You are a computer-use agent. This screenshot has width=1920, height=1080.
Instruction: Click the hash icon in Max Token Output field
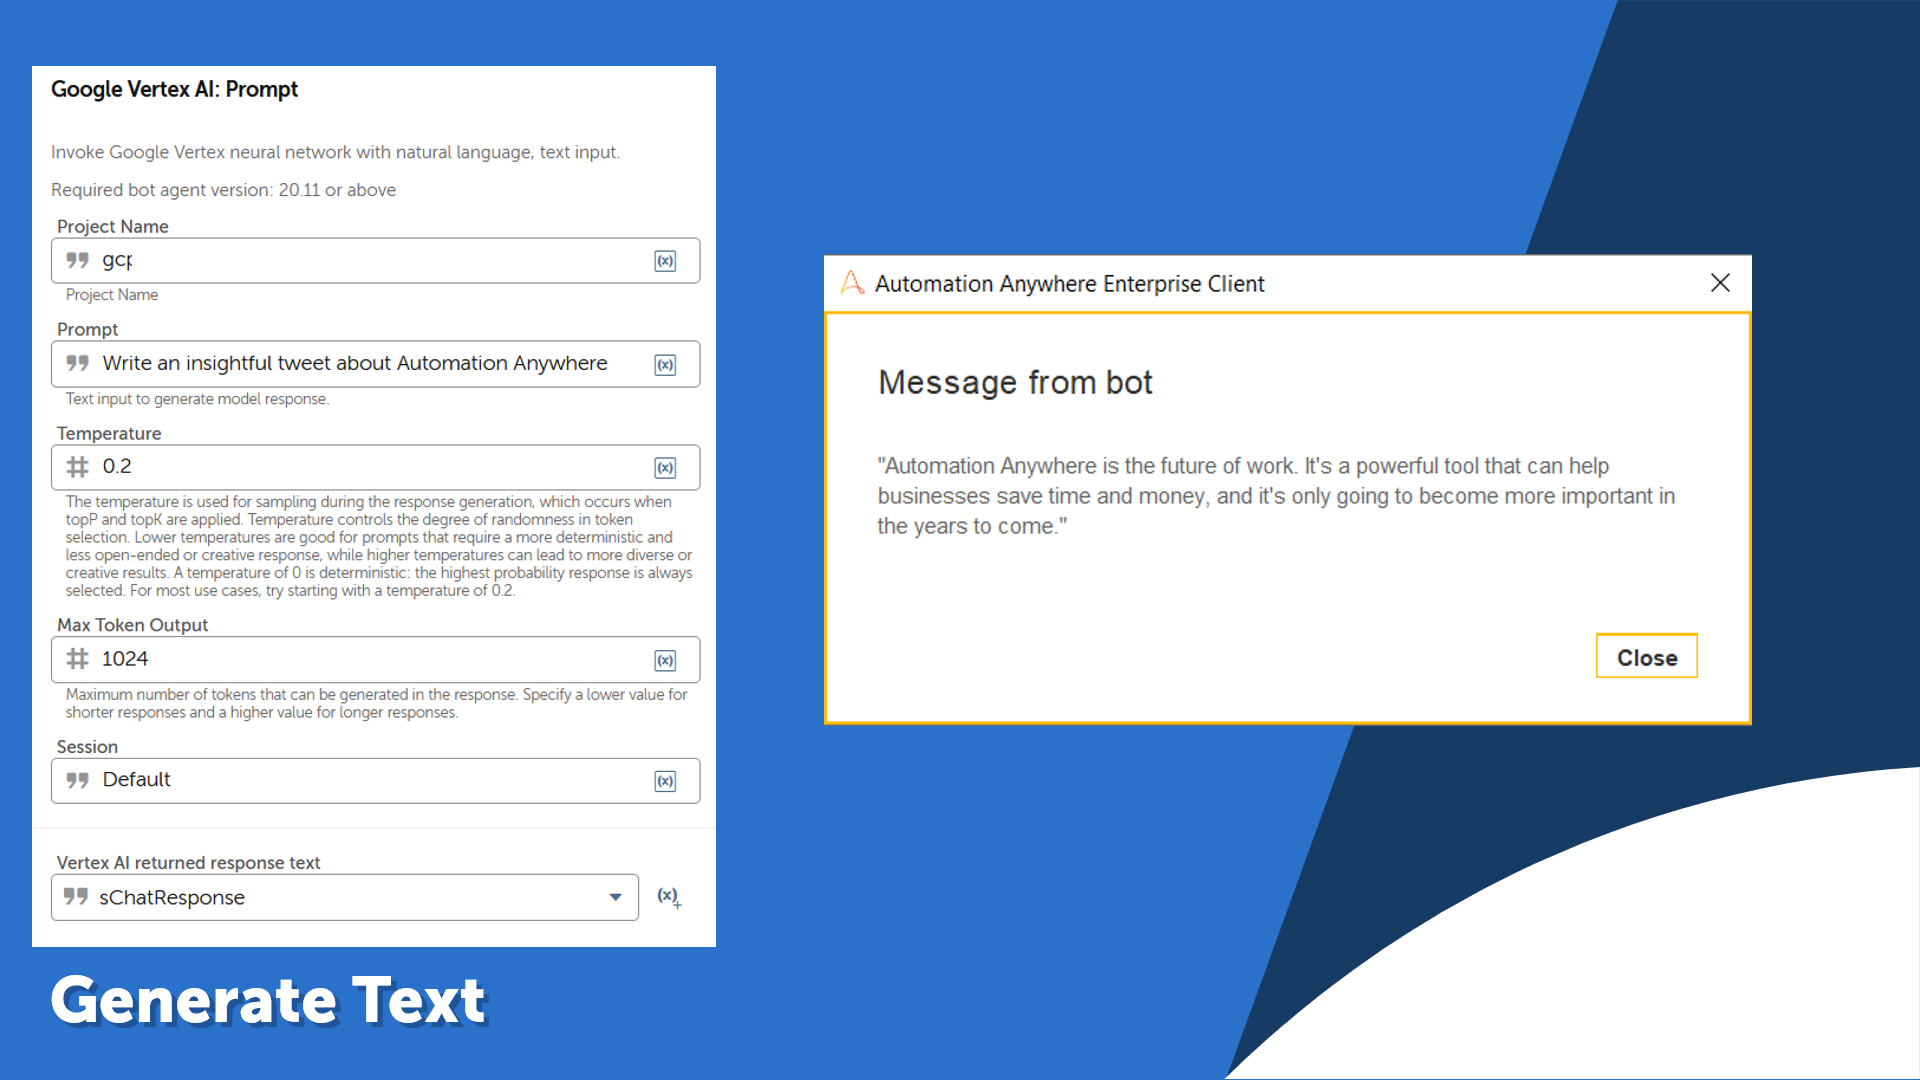[78, 659]
